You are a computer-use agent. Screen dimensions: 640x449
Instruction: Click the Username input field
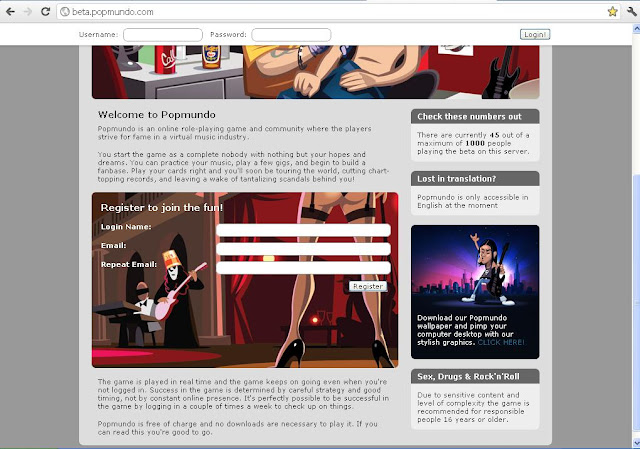[x=163, y=35]
